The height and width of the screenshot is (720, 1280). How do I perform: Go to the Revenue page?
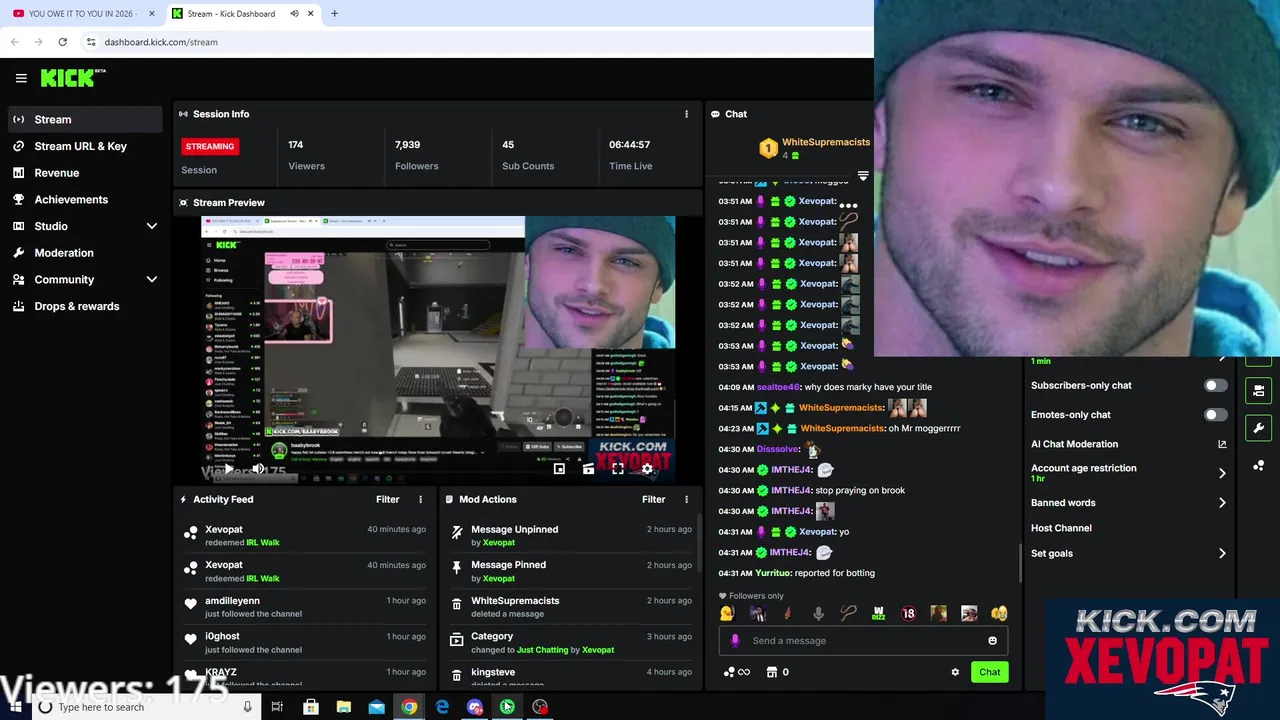(85, 173)
